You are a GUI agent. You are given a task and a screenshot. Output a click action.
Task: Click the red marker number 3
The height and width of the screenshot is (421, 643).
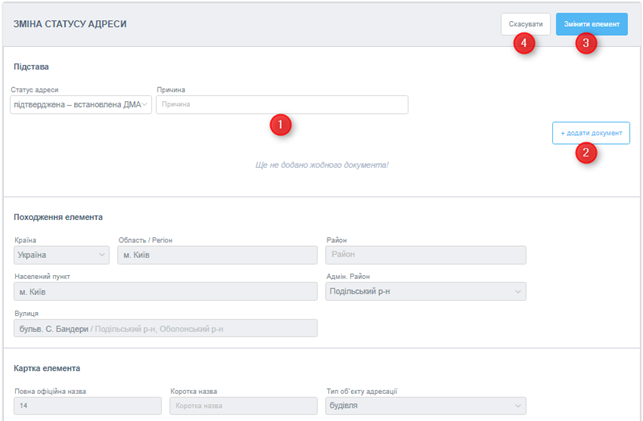[x=588, y=44]
